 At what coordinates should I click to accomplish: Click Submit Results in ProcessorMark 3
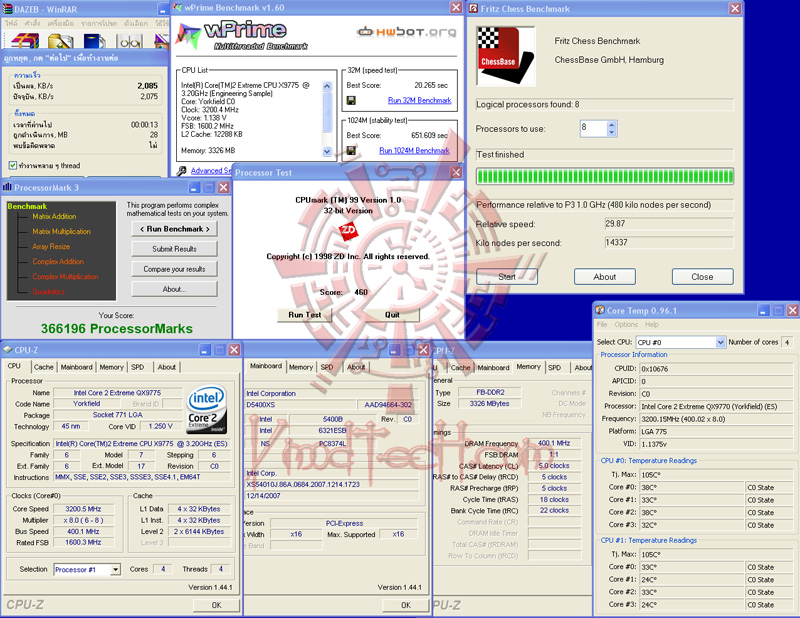(174, 249)
